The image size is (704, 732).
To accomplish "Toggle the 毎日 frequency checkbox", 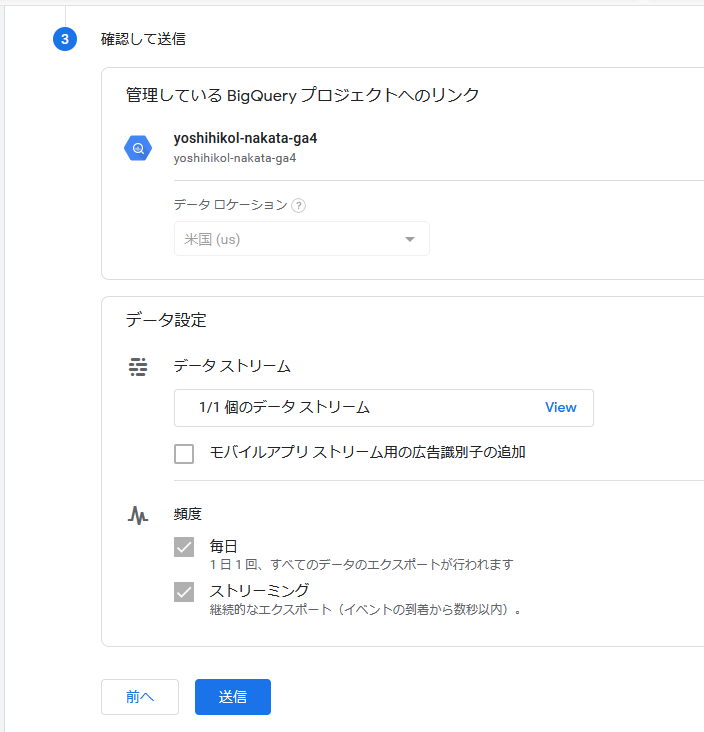I will pyautogui.click(x=184, y=547).
